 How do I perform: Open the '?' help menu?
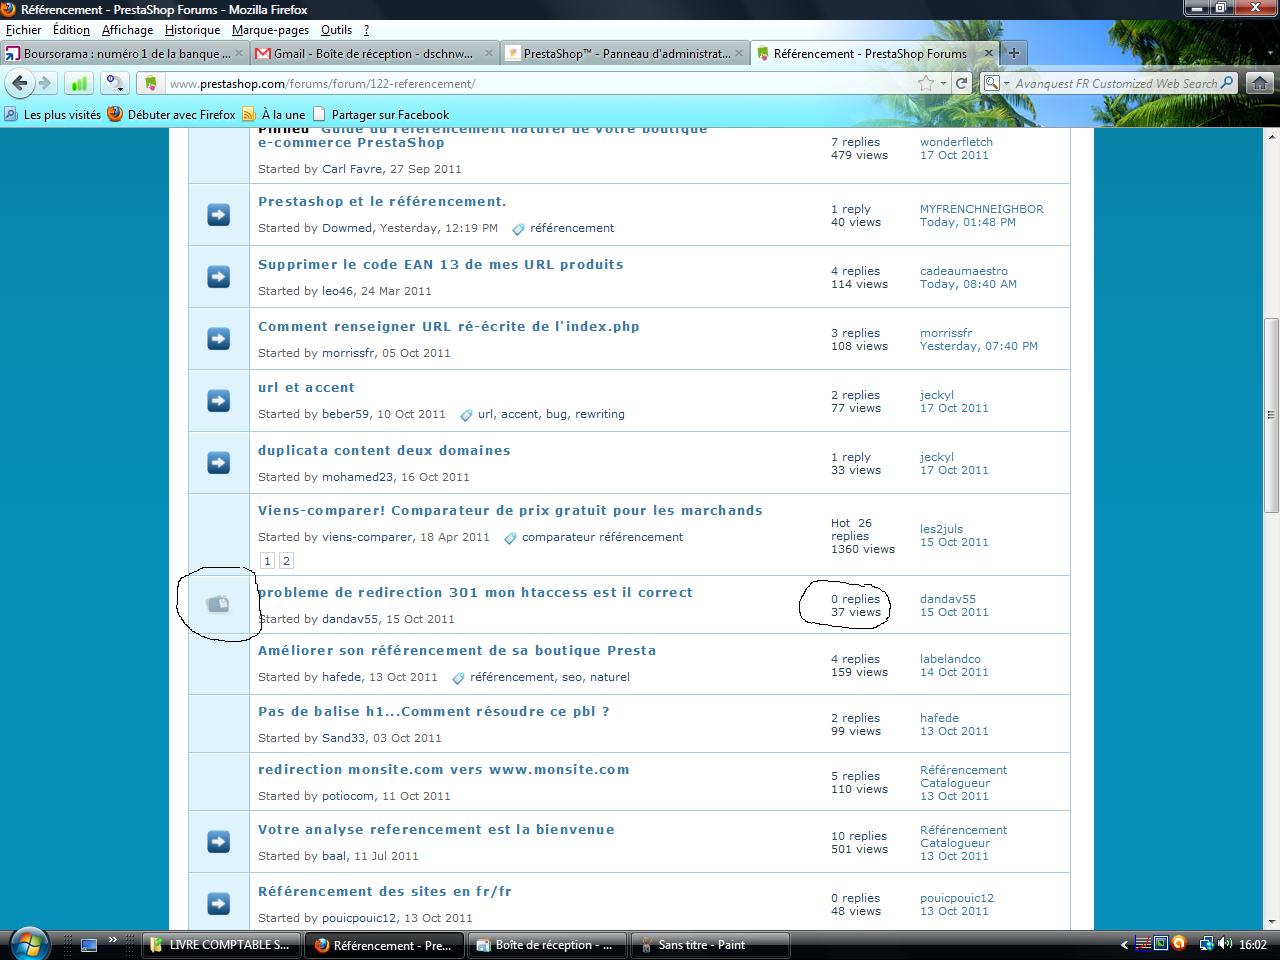[x=366, y=30]
